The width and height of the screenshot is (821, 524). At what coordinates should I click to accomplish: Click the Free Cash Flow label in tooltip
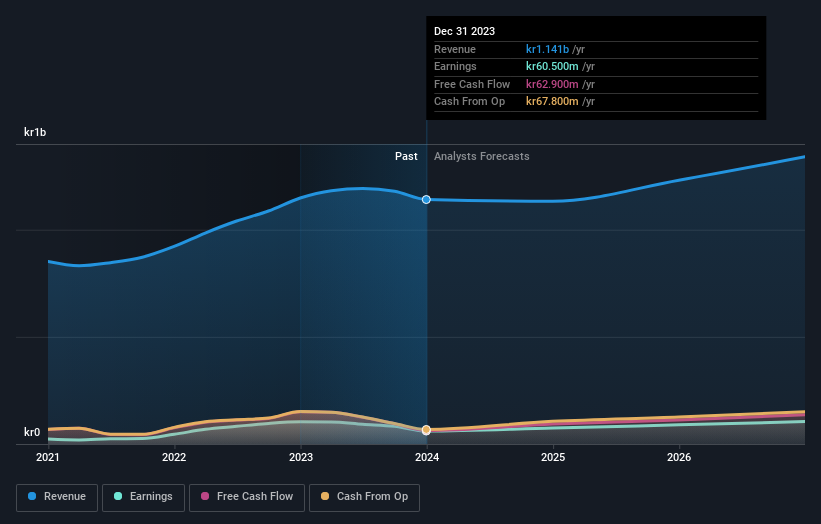coord(472,84)
